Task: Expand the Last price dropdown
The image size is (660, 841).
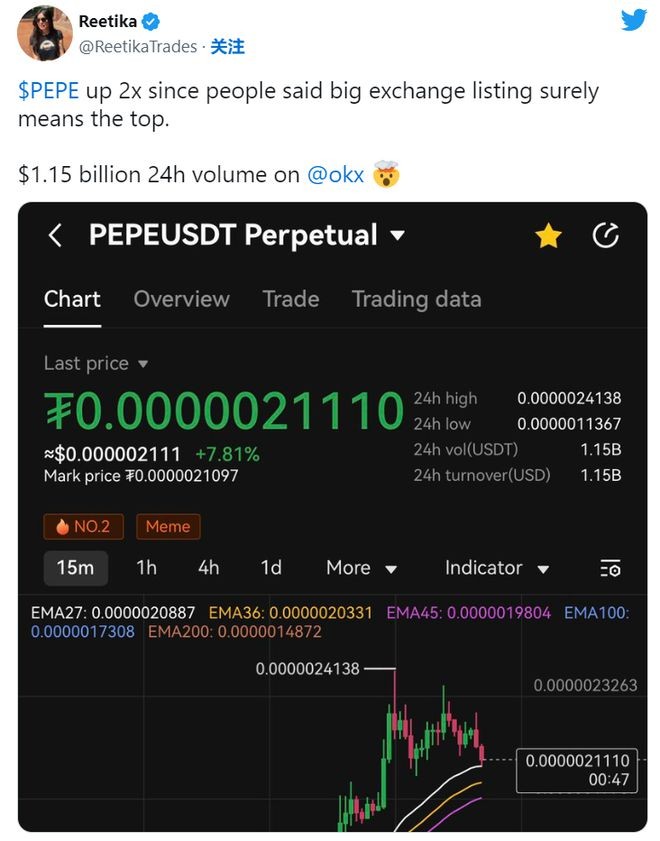Action: 96,364
